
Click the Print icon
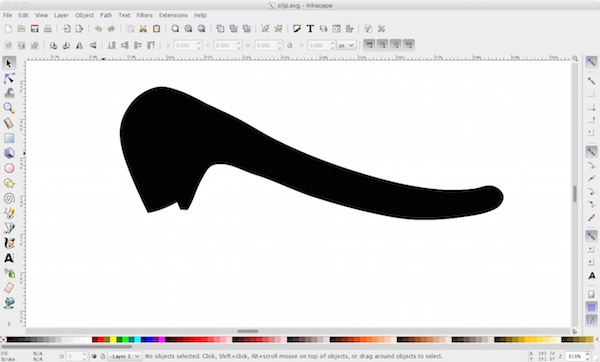[48, 29]
